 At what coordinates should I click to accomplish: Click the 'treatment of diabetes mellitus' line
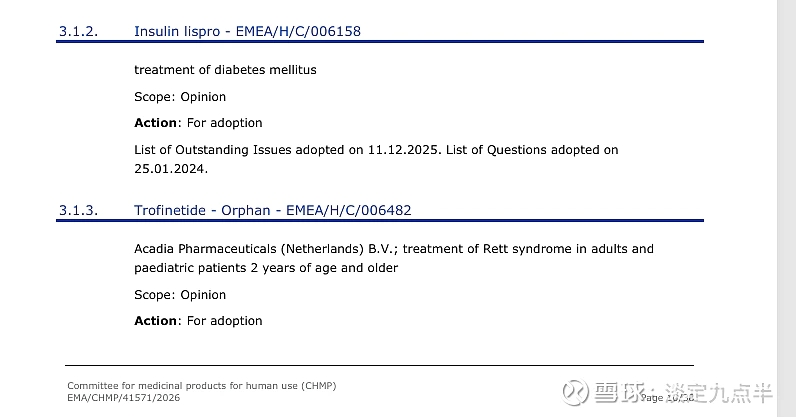click(x=225, y=70)
